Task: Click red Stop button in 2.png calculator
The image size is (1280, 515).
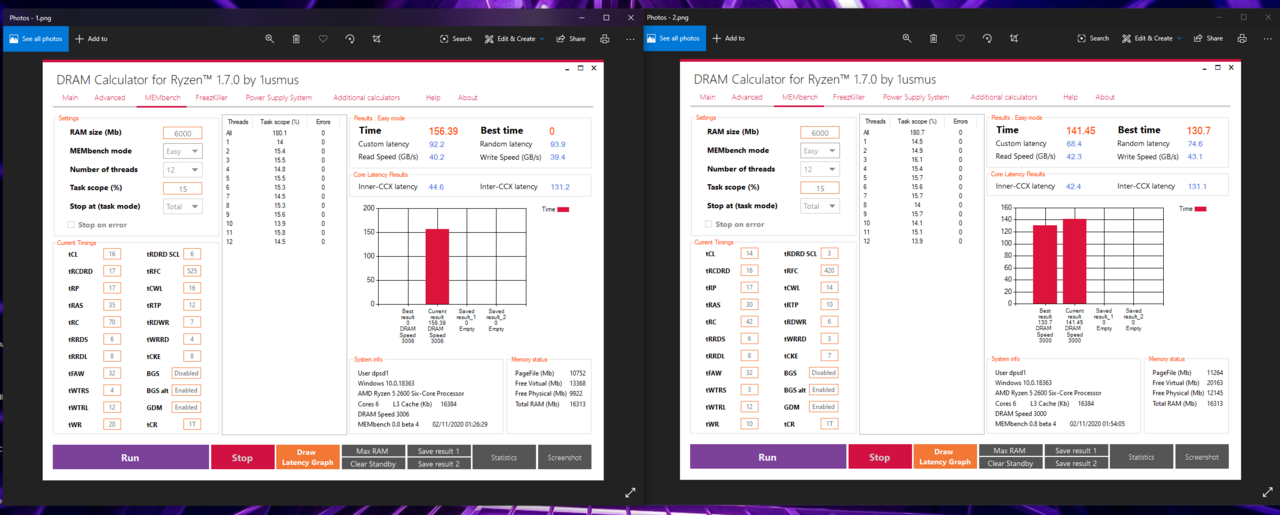Action: pyautogui.click(x=879, y=457)
